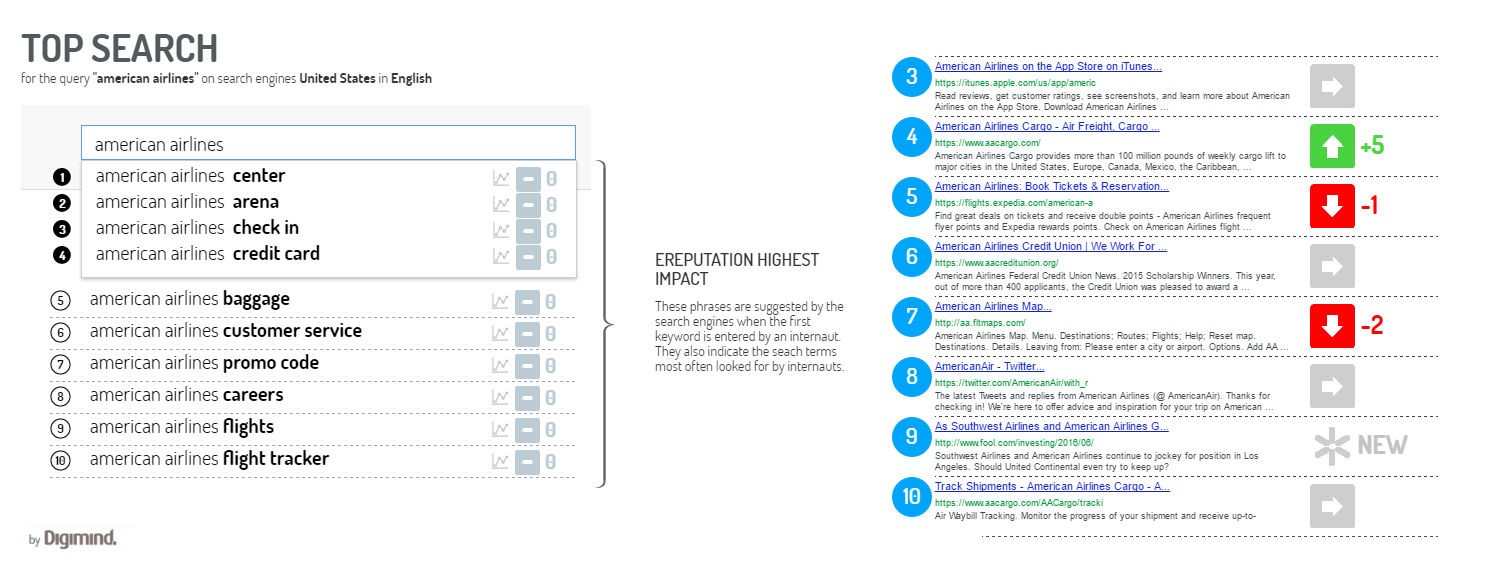Click the minus box beside 'check in'

pyautogui.click(x=528, y=231)
